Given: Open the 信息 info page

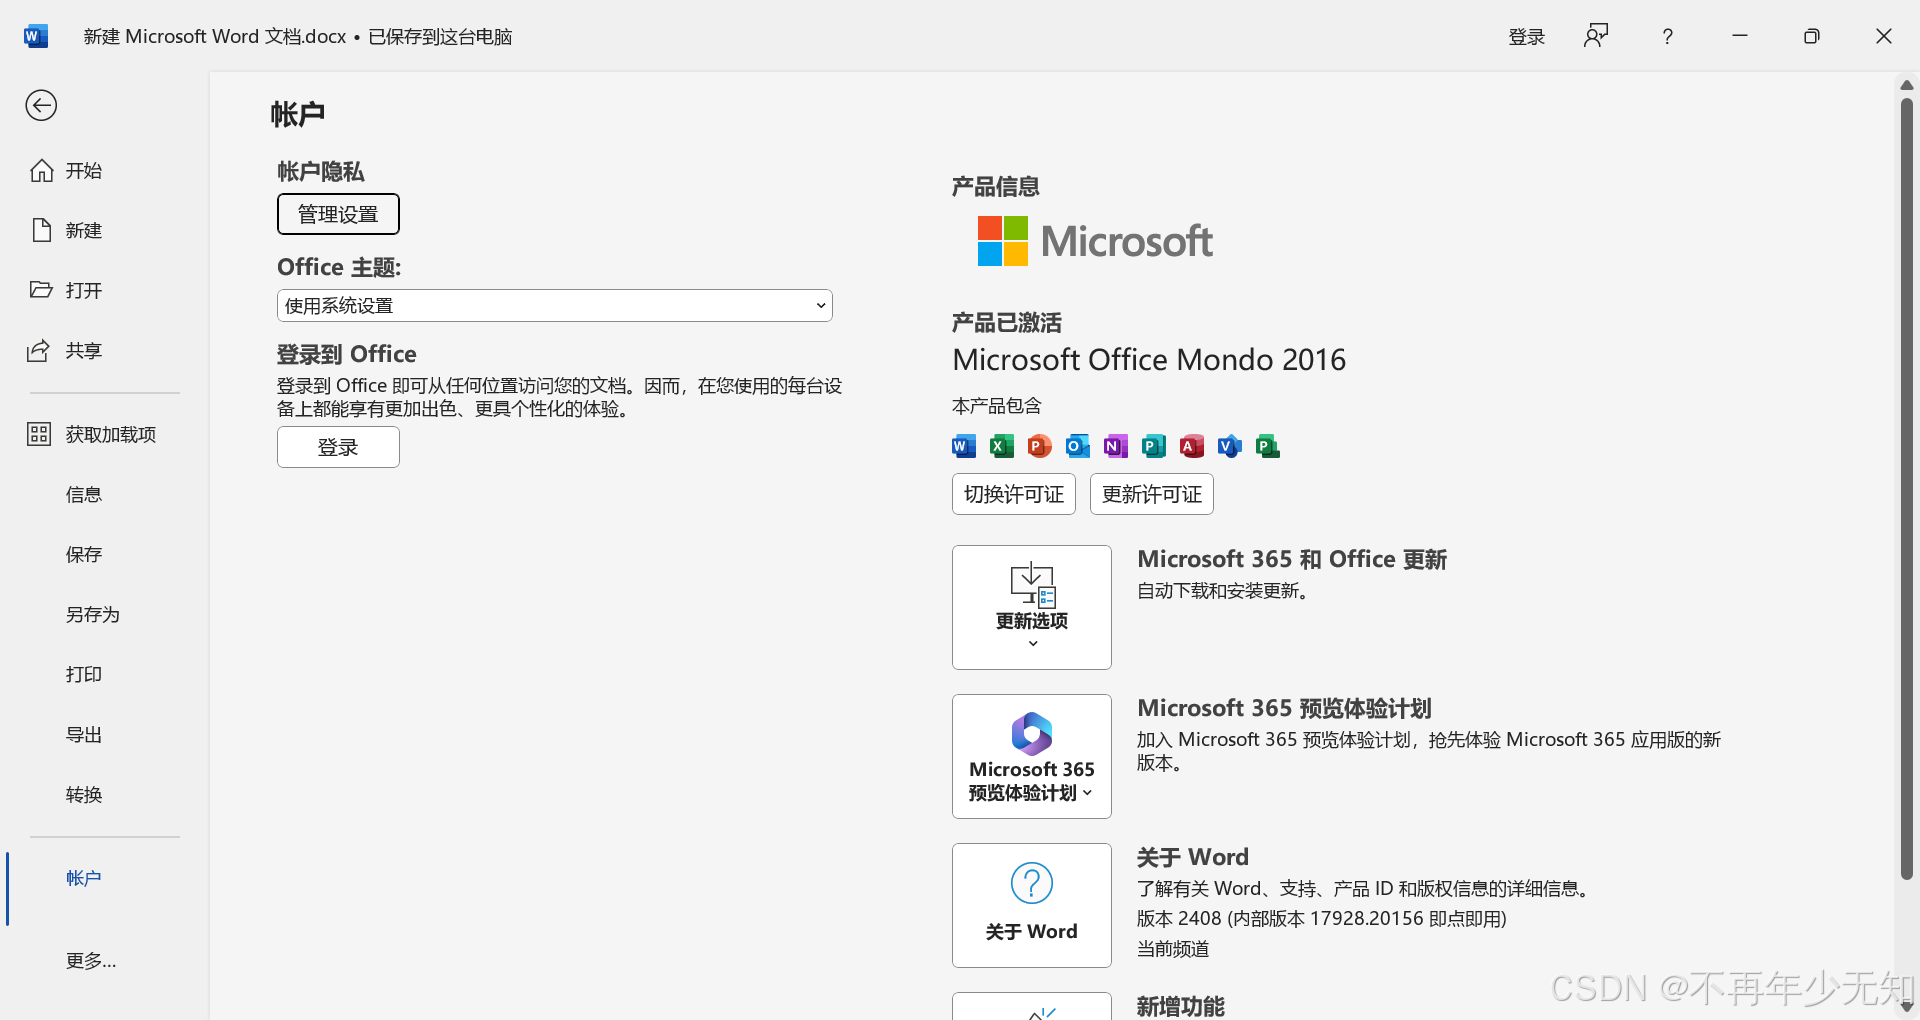Looking at the screenshot, I should coord(84,494).
